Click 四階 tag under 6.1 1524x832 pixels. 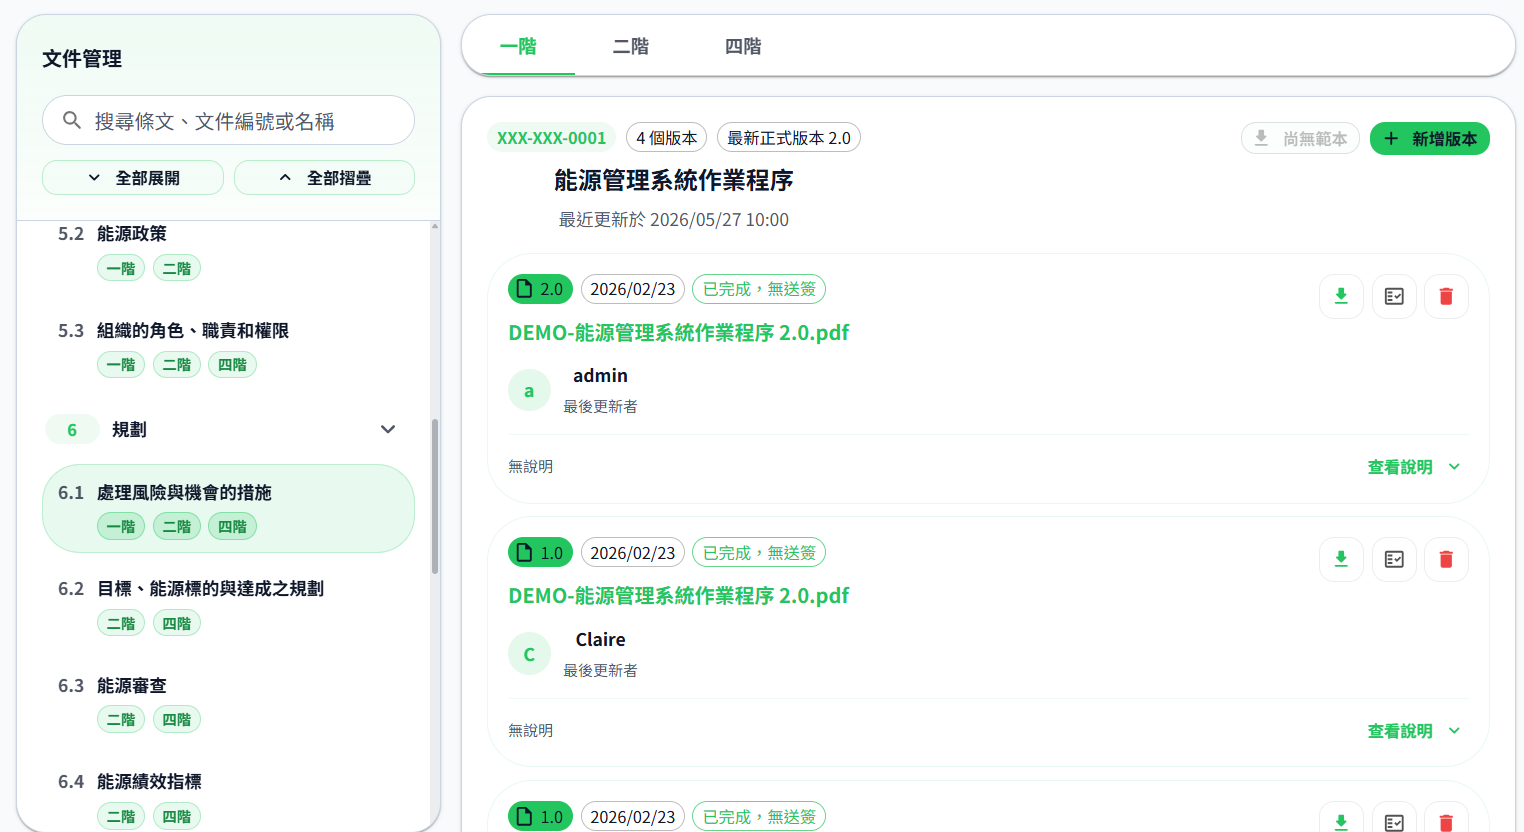click(x=232, y=526)
